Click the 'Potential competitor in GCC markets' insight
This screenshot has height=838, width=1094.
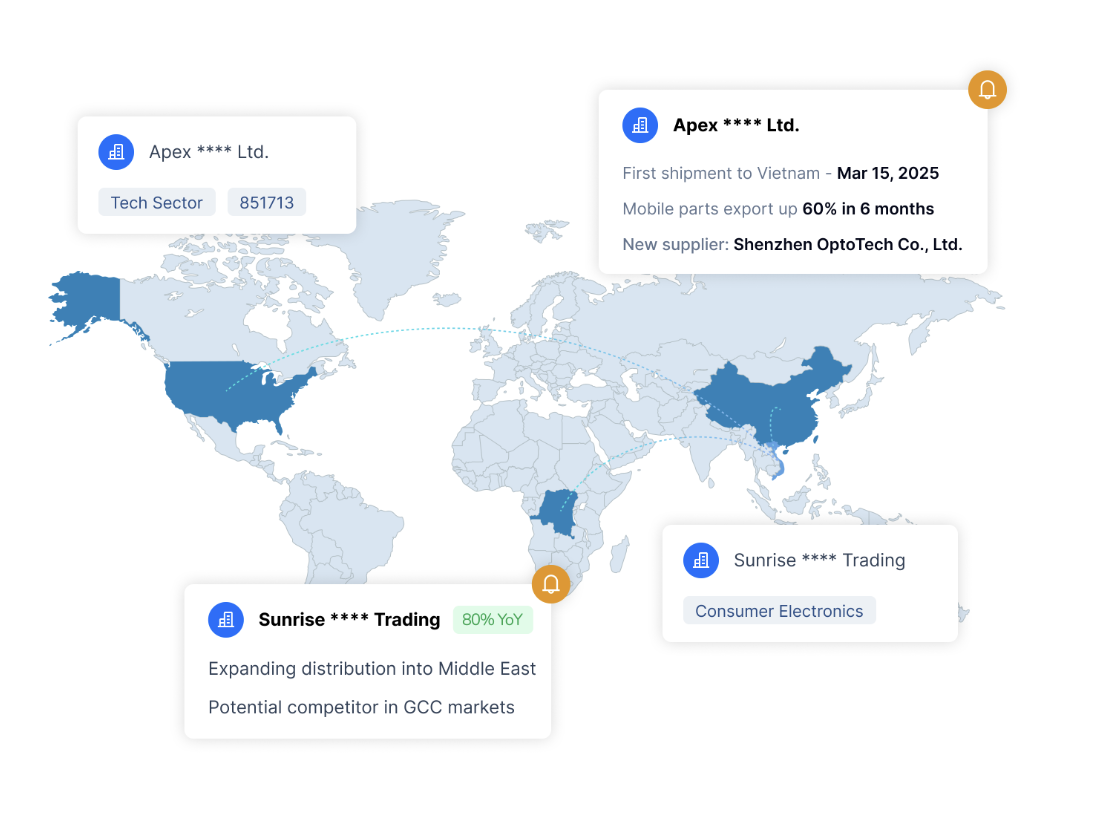pos(361,708)
